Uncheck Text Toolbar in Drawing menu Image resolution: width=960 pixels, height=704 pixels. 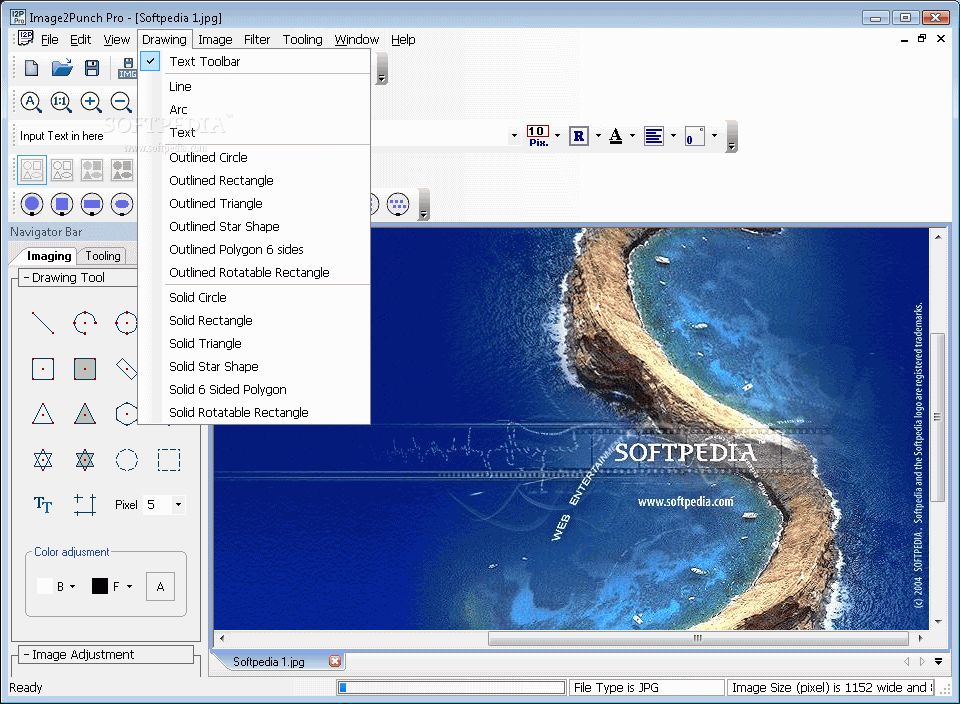[255, 61]
